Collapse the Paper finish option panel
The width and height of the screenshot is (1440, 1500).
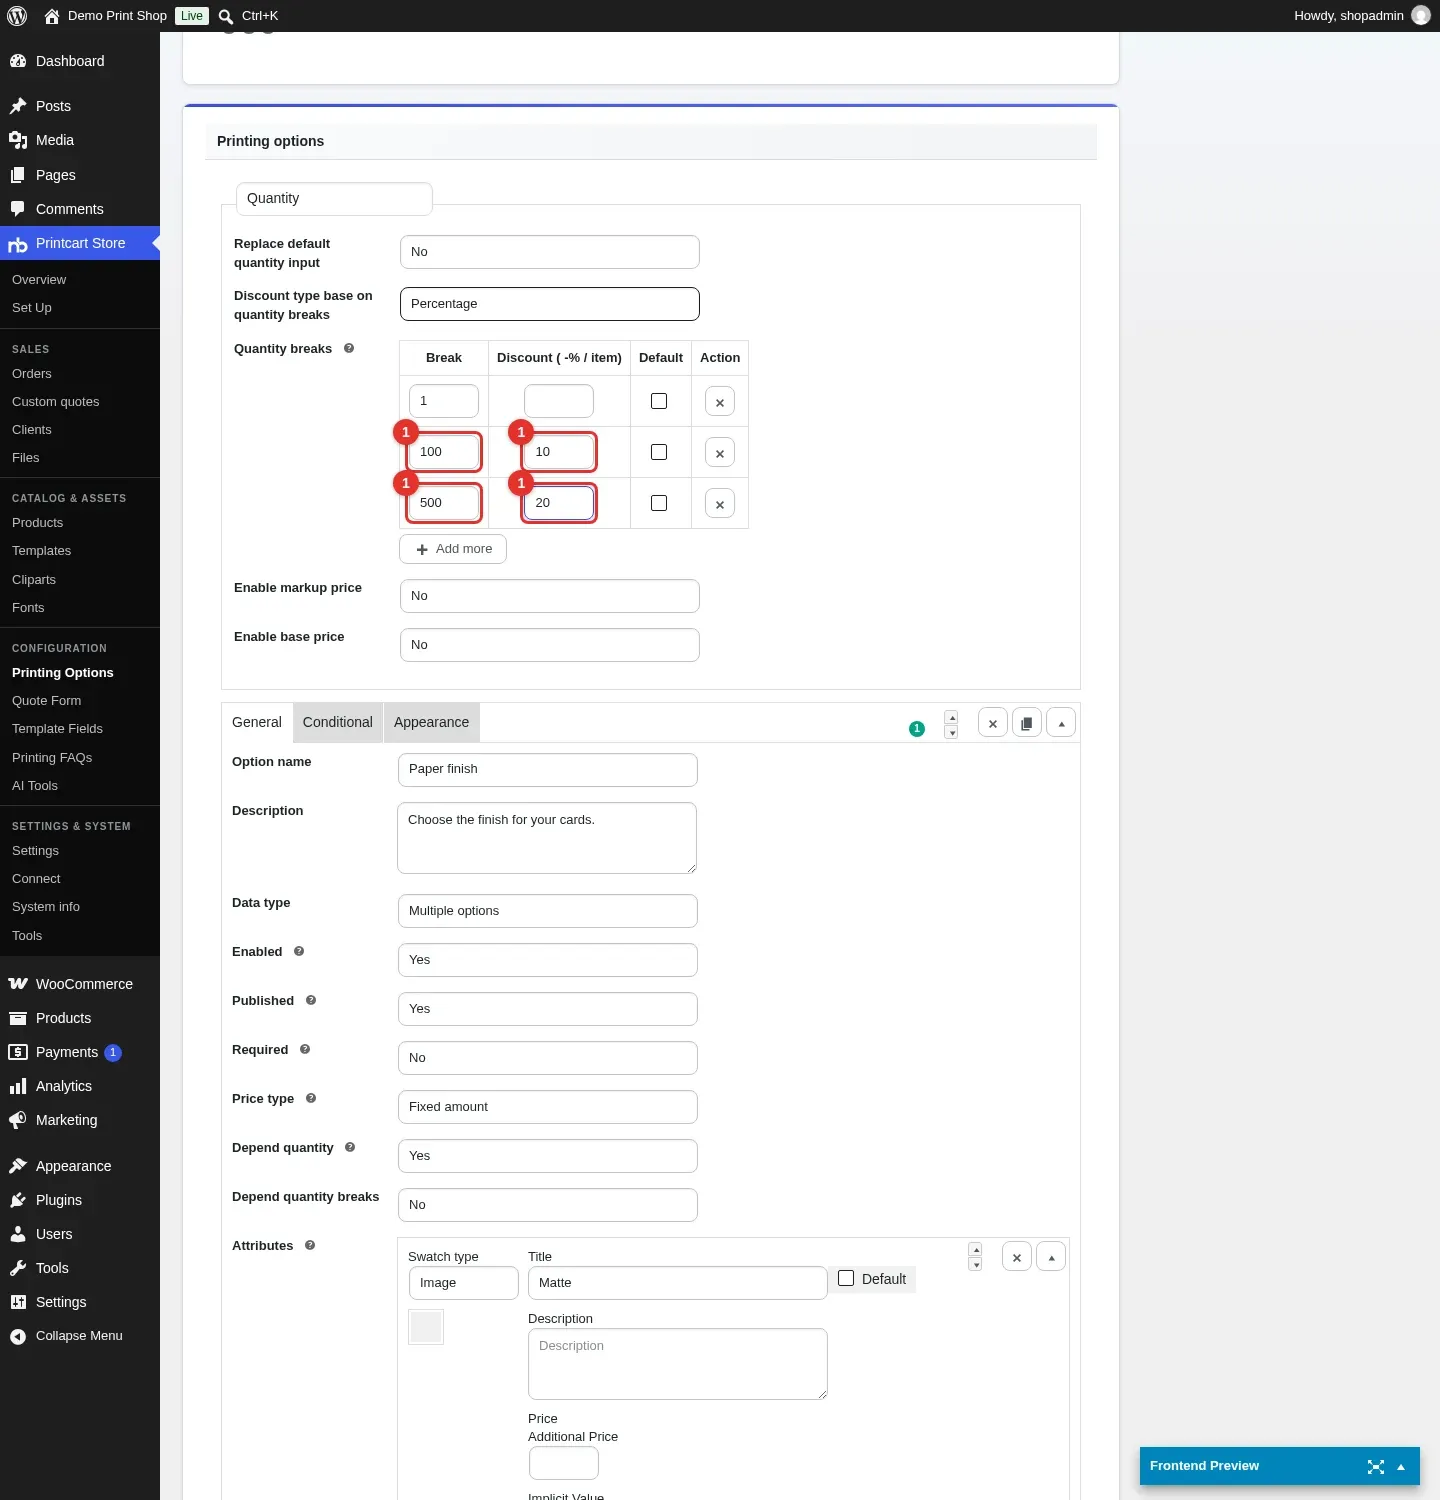pos(1061,723)
